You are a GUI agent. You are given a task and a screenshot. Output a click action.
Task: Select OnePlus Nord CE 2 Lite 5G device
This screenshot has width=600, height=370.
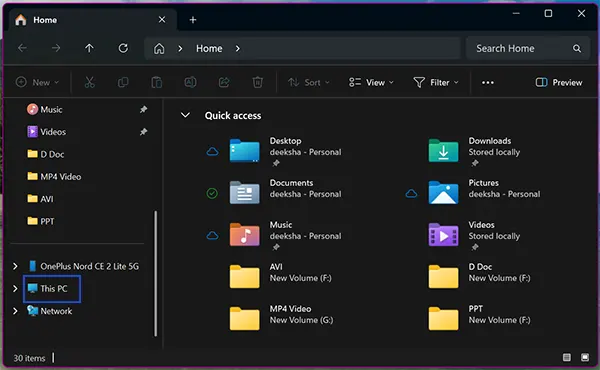[x=84, y=266]
